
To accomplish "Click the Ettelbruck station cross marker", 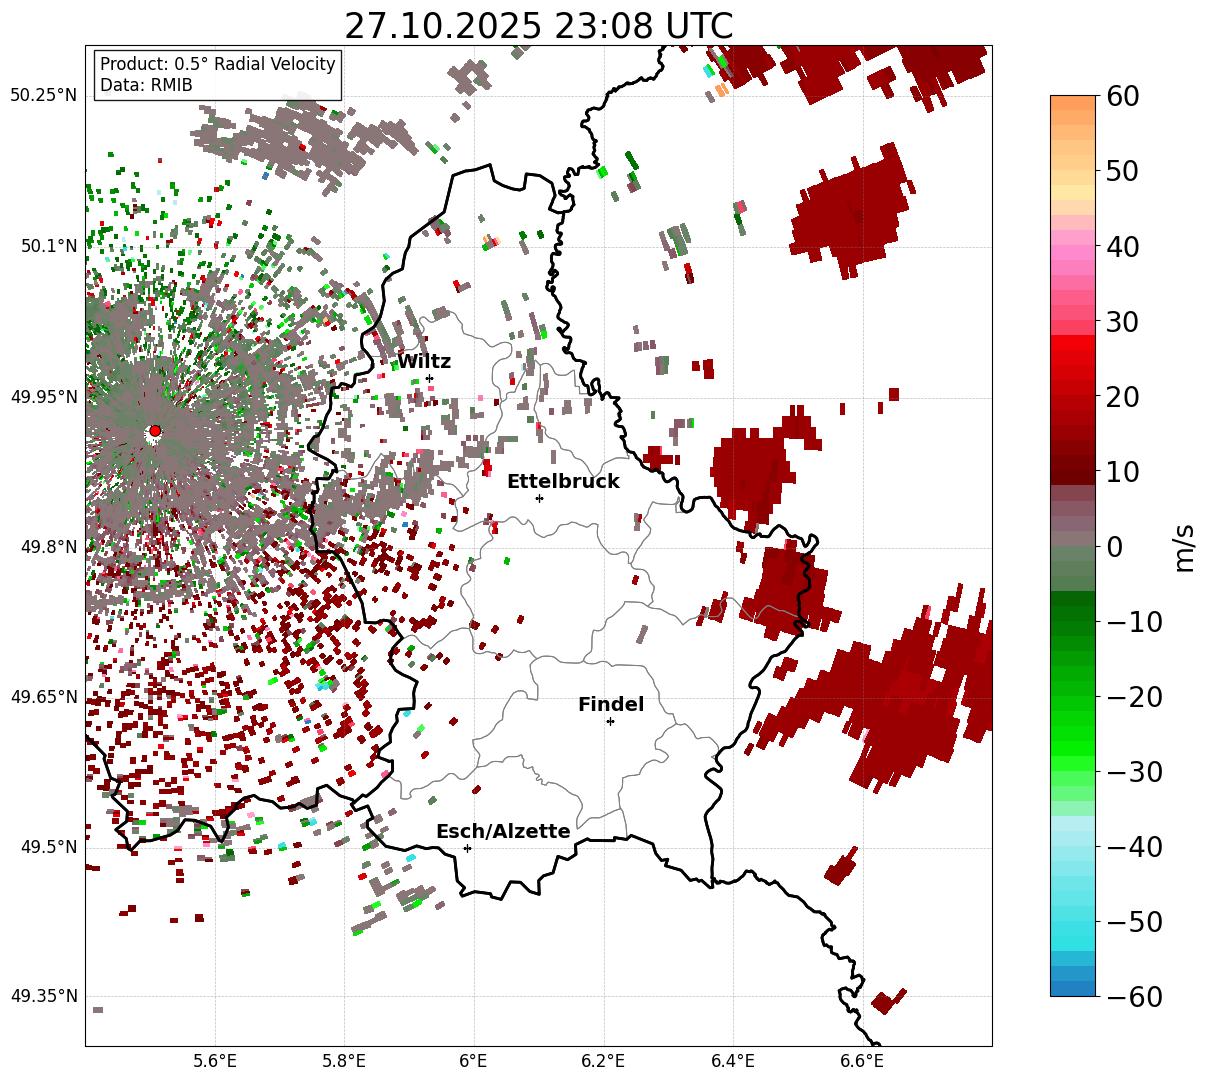I will point(539,498).
